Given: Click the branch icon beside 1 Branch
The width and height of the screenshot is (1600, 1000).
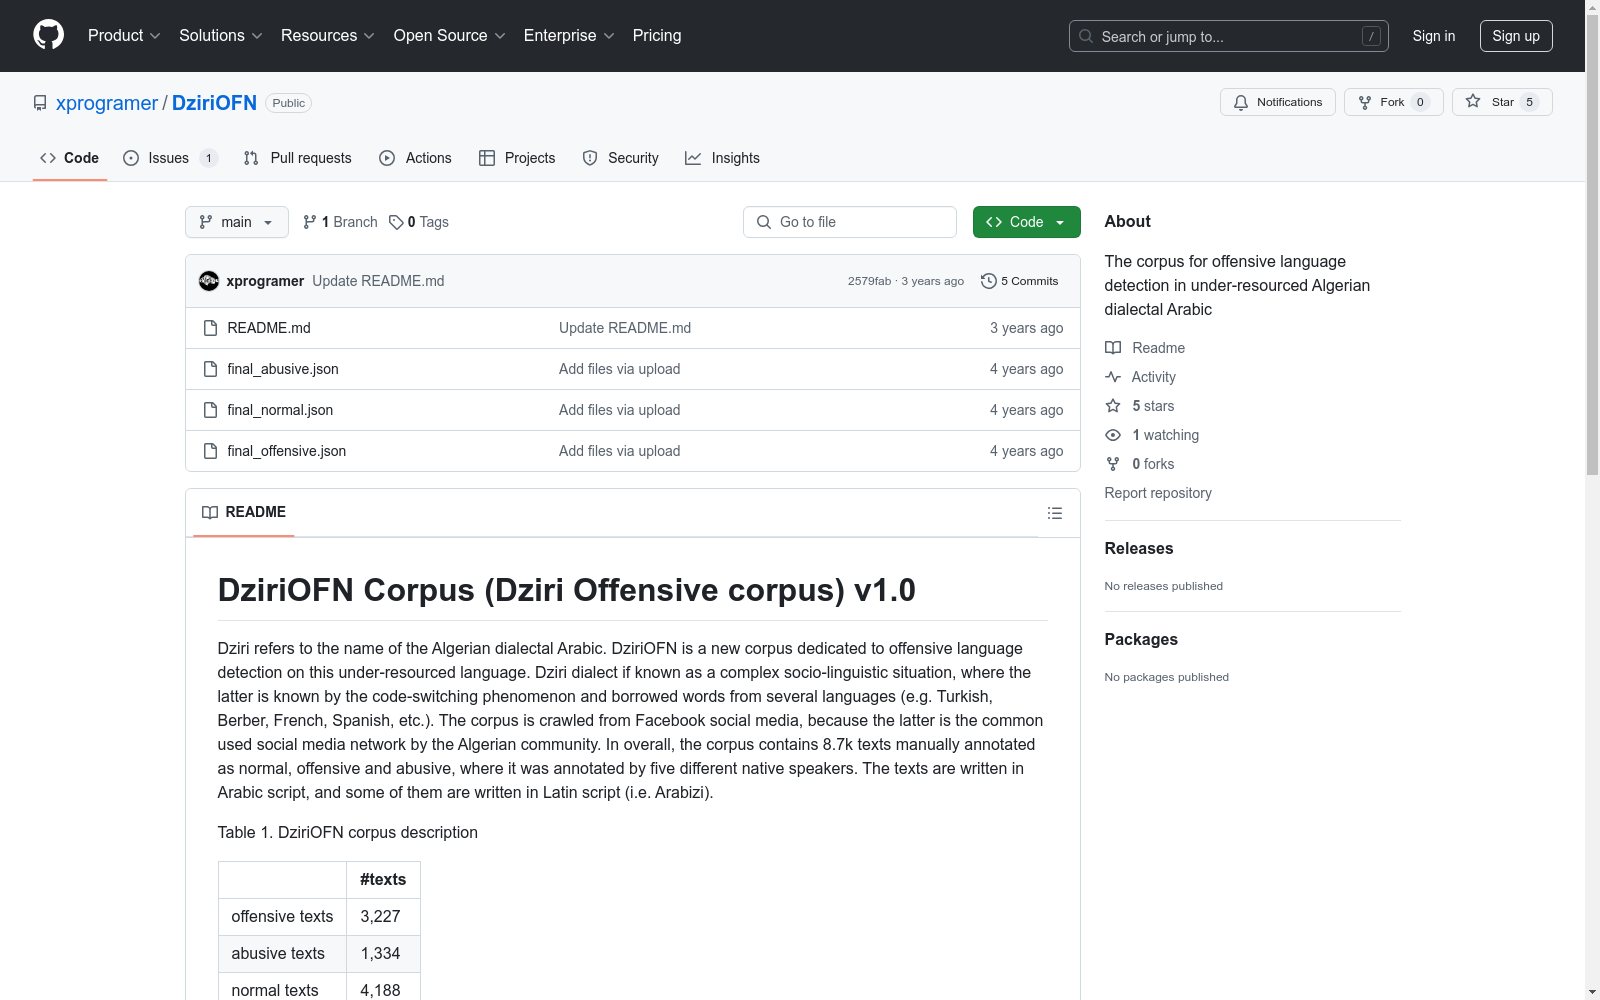Looking at the screenshot, I should pos(310,222).
